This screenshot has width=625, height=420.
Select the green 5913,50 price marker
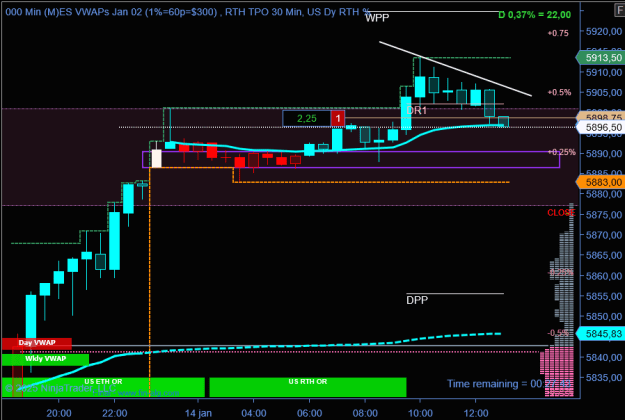tap(600, 58)
